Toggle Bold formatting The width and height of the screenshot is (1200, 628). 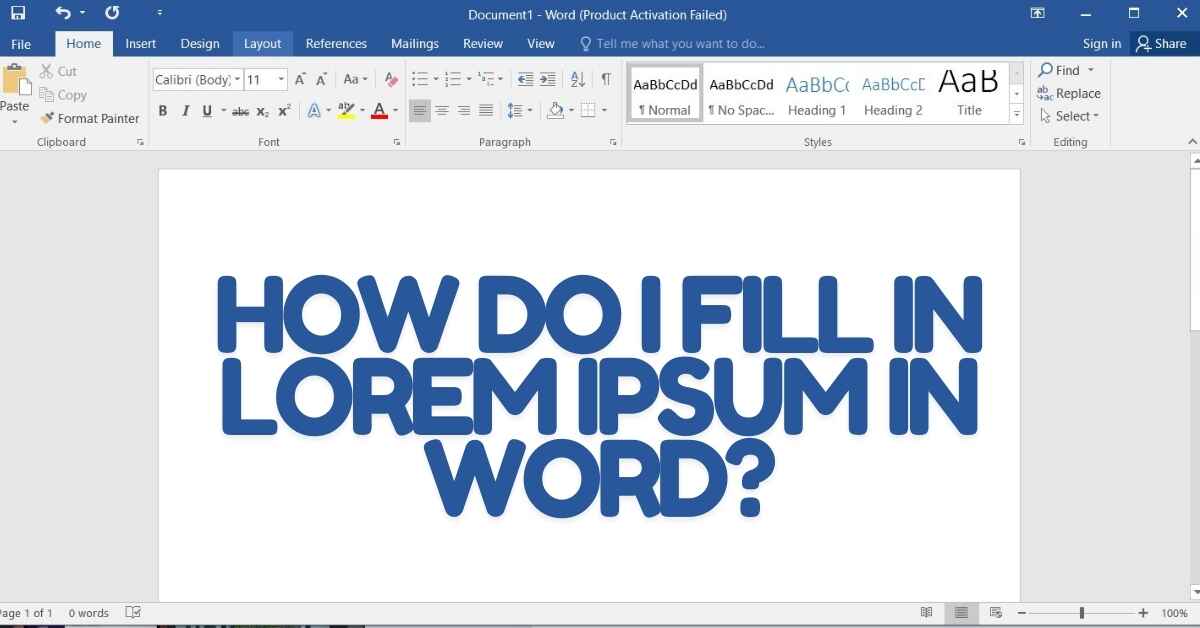[x=163, y=111]
